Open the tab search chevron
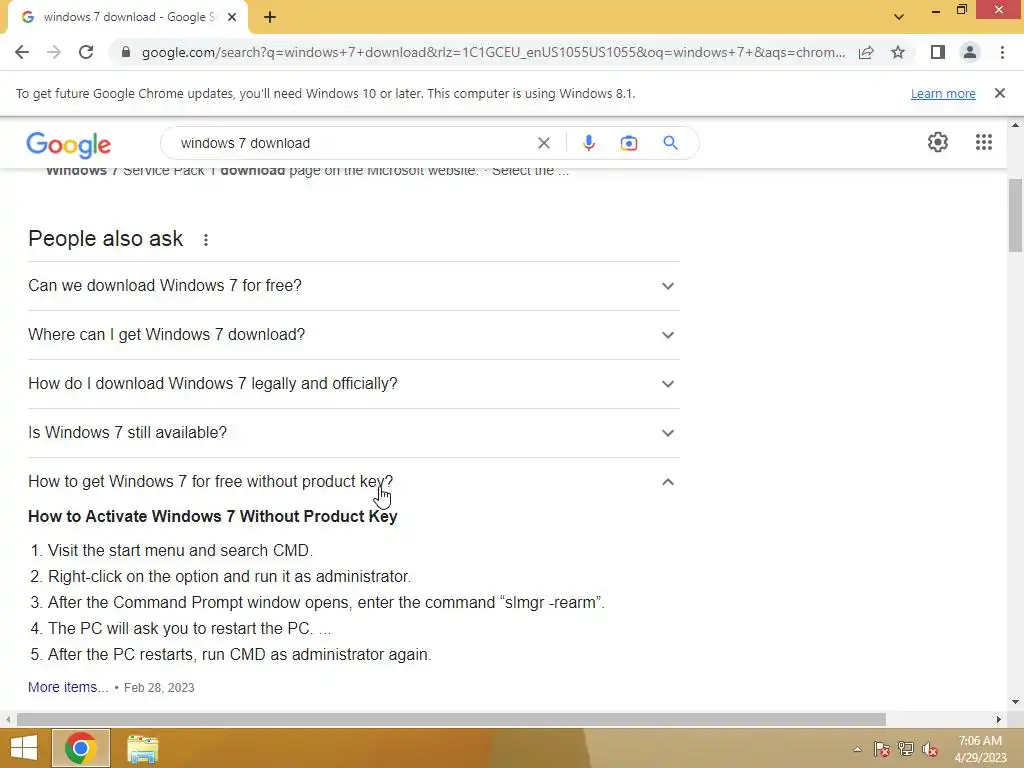The image size is (1024, 768). tap(899, 17)
